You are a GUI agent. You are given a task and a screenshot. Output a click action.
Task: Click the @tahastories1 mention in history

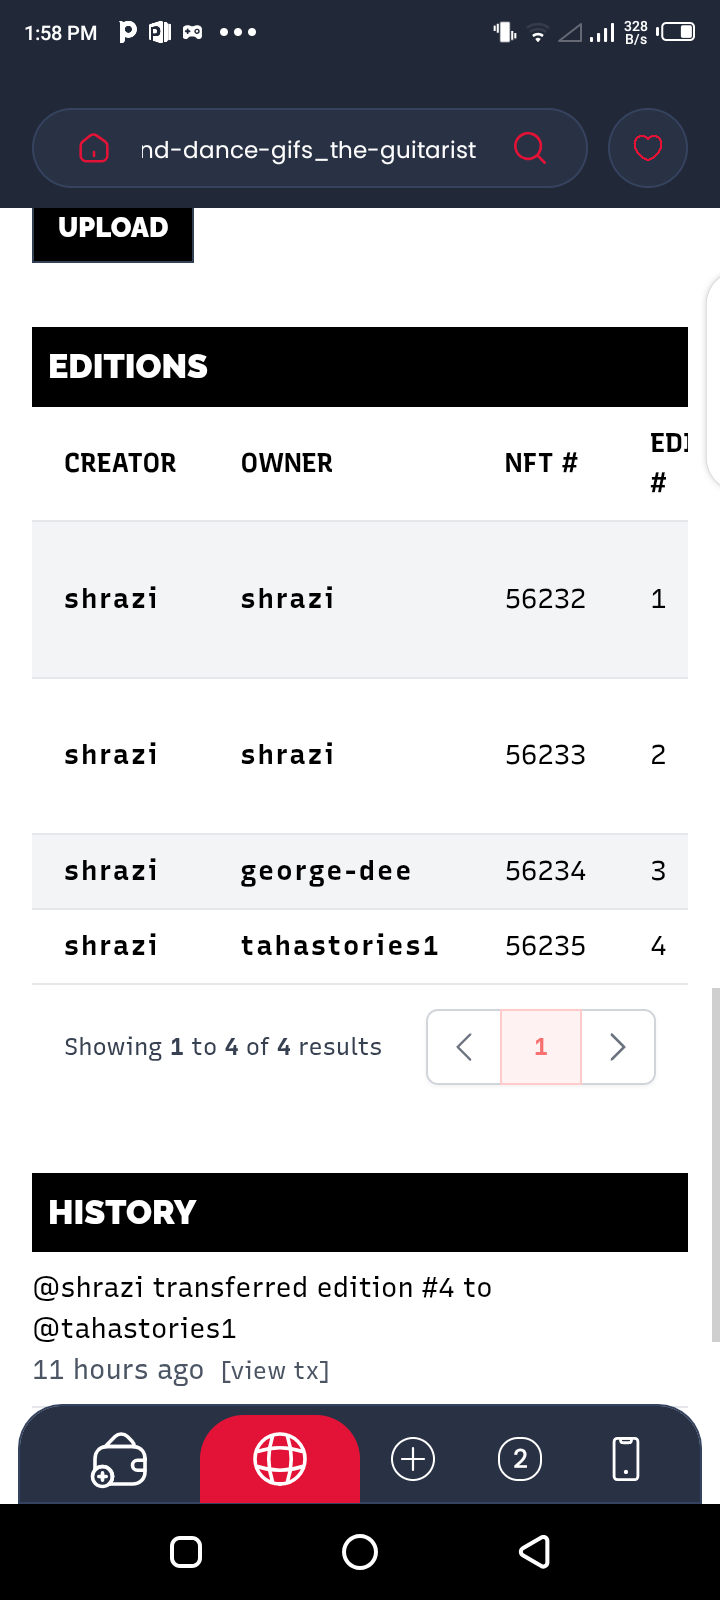135,1329
